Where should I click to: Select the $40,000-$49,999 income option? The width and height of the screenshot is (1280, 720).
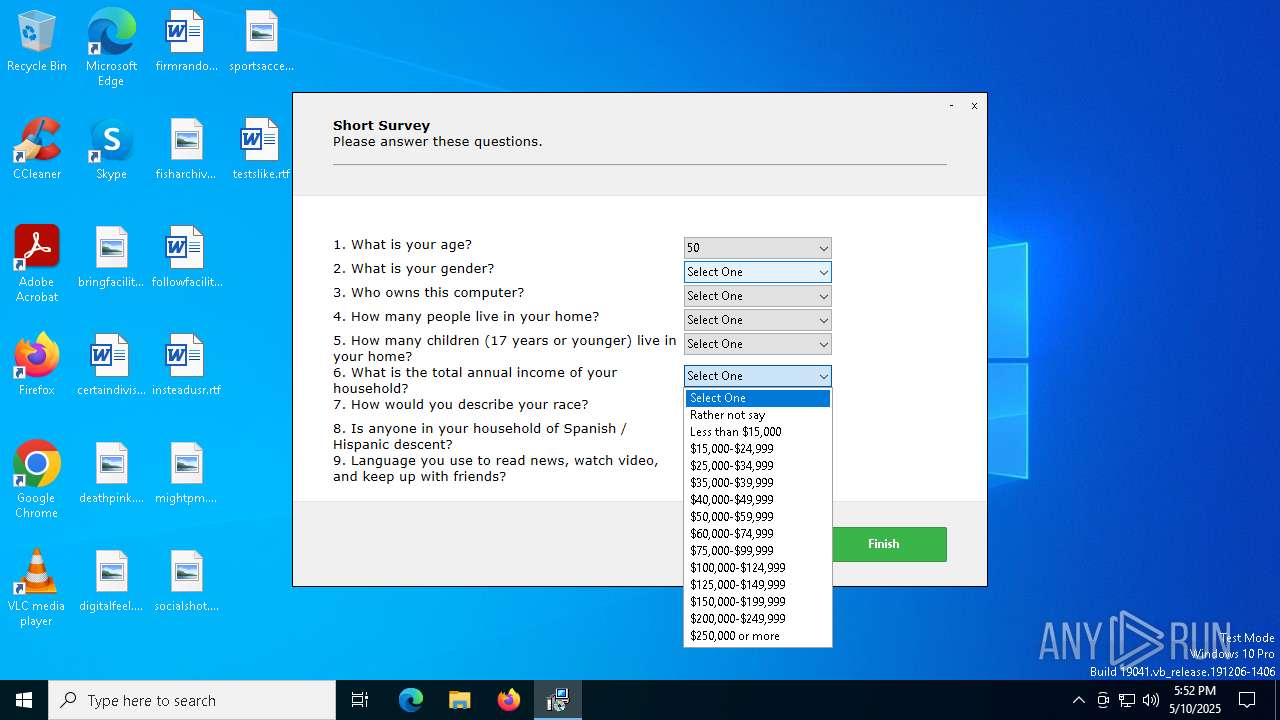point(758,500)
